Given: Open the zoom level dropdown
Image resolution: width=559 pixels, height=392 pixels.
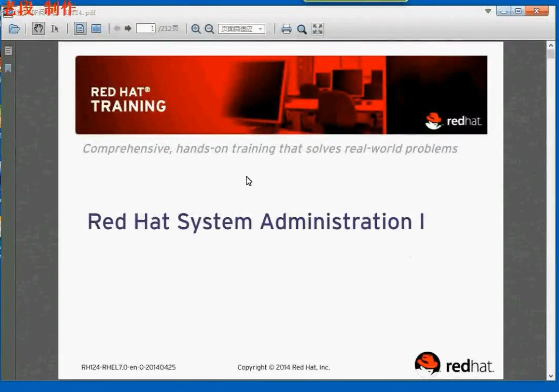Looking at the screenshot, I should pos(242,29).
